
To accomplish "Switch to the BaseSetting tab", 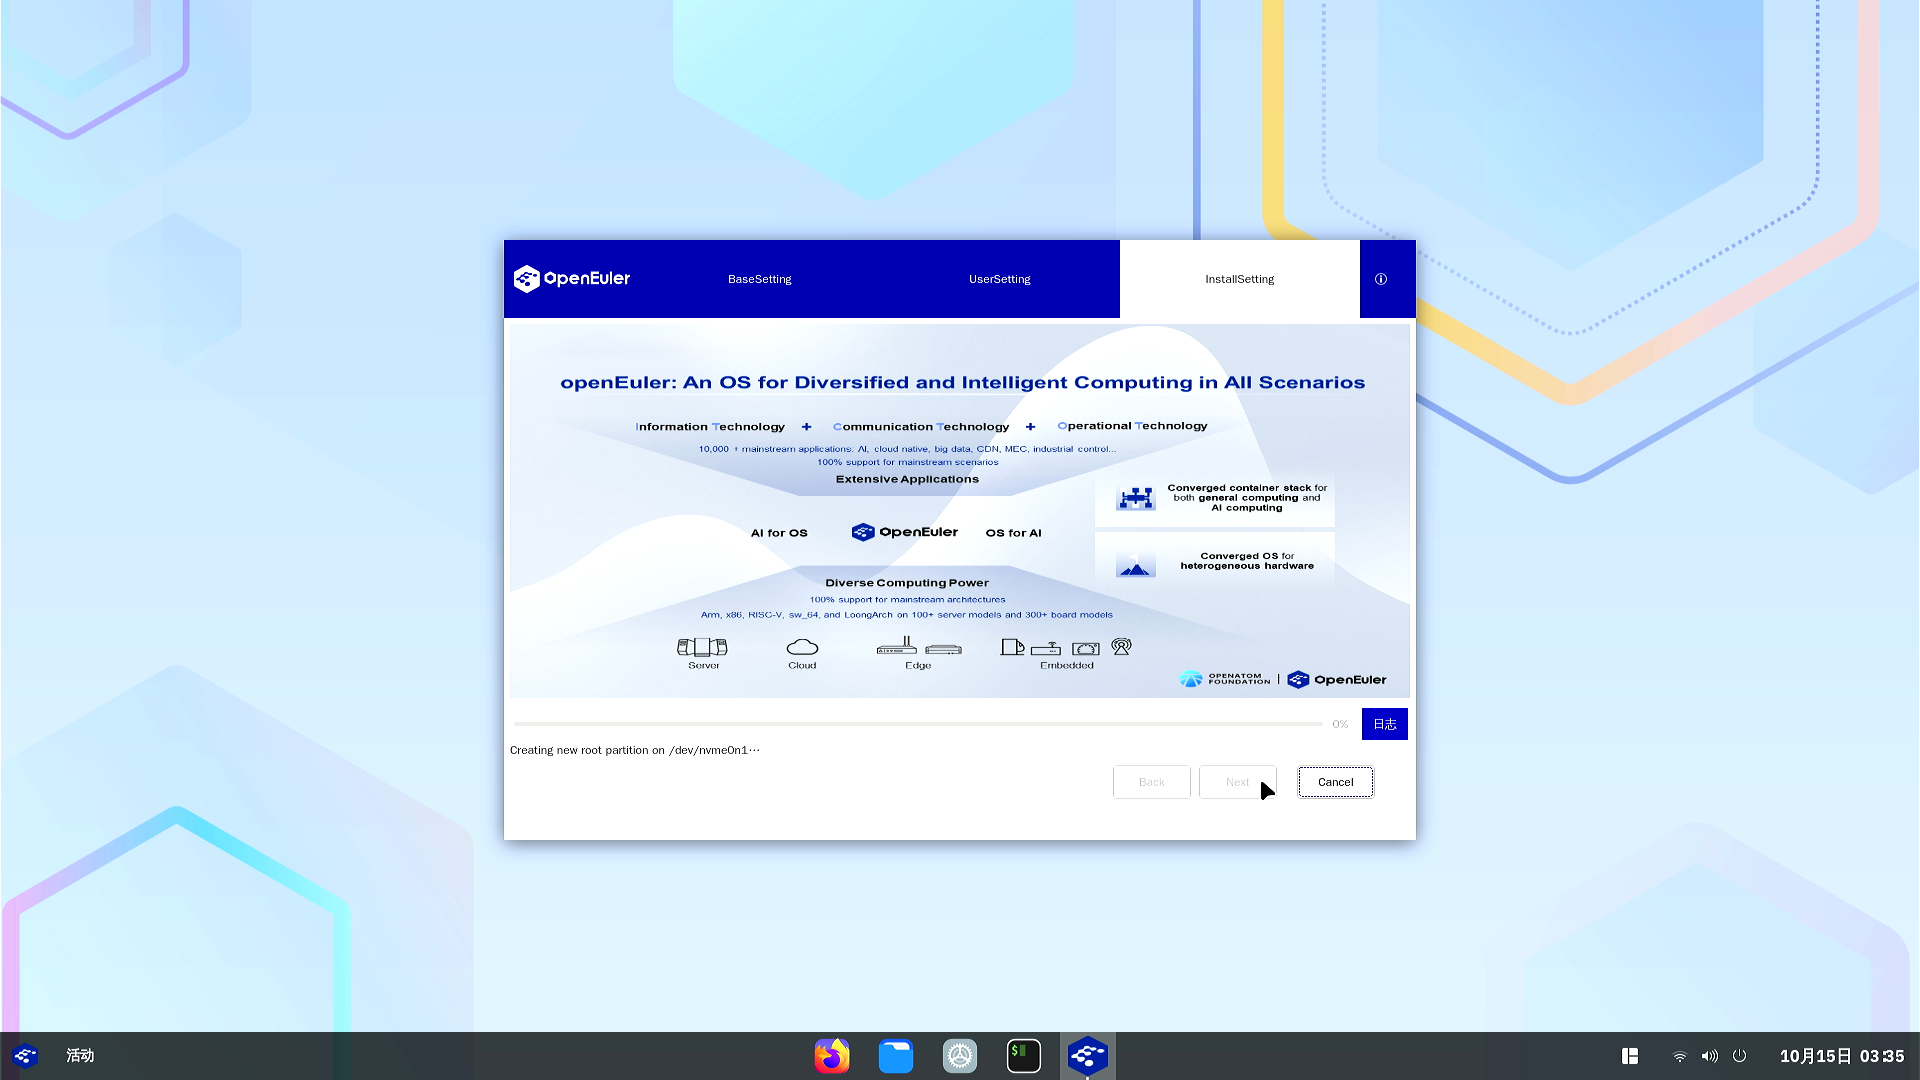I will coord(759,279).
